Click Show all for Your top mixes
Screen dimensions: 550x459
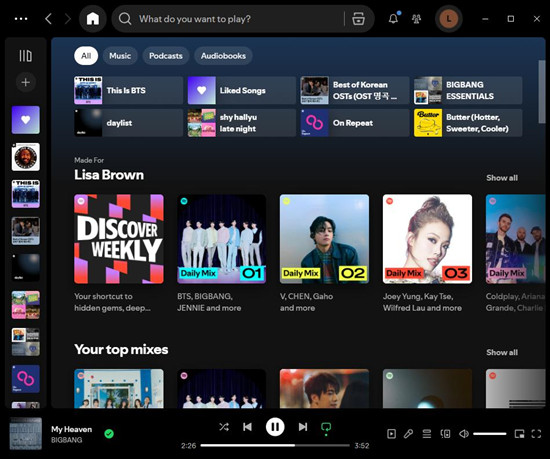coord(502,352)
